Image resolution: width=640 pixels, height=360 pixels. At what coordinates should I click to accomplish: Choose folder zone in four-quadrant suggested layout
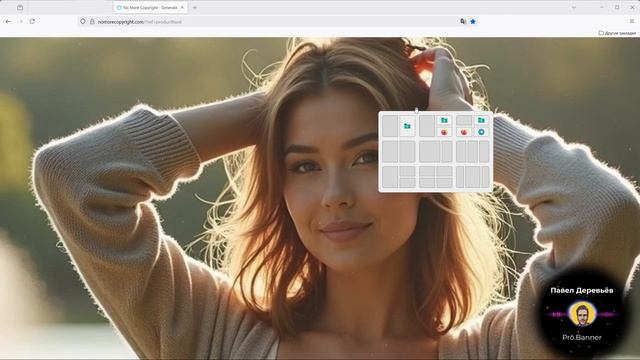(481, 120)
